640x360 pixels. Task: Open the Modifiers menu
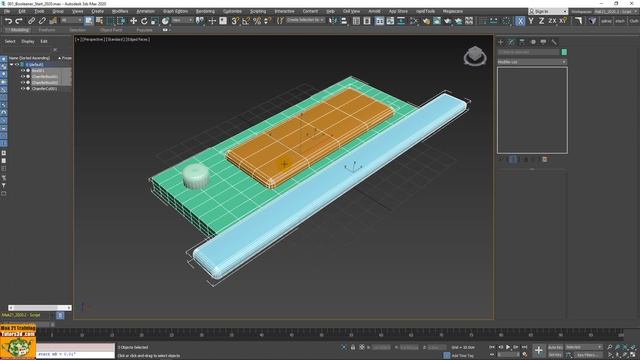click(x=120, y=11)
